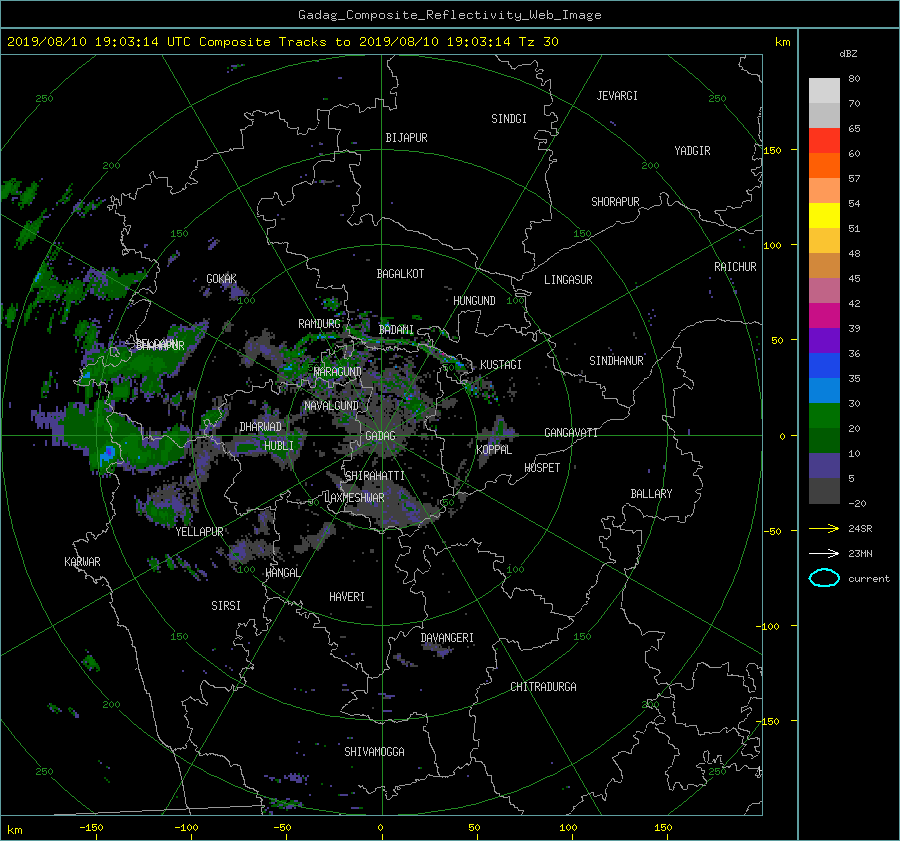Click the yellow 24SR arrow legend icon
The height and width of the screenshot is (841, 900).
pyautogui.click(x=824, y=528)
